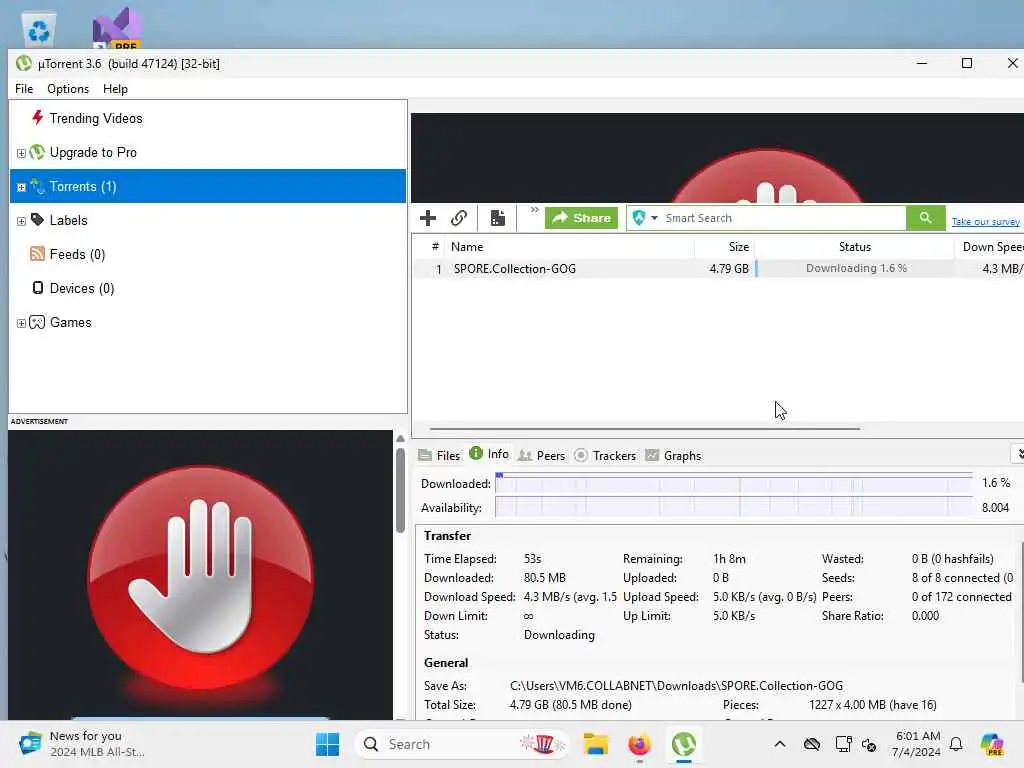1024x768 pixels.
Task: Open File Explorer from the taskbar
Action: [x=596, y=744]
